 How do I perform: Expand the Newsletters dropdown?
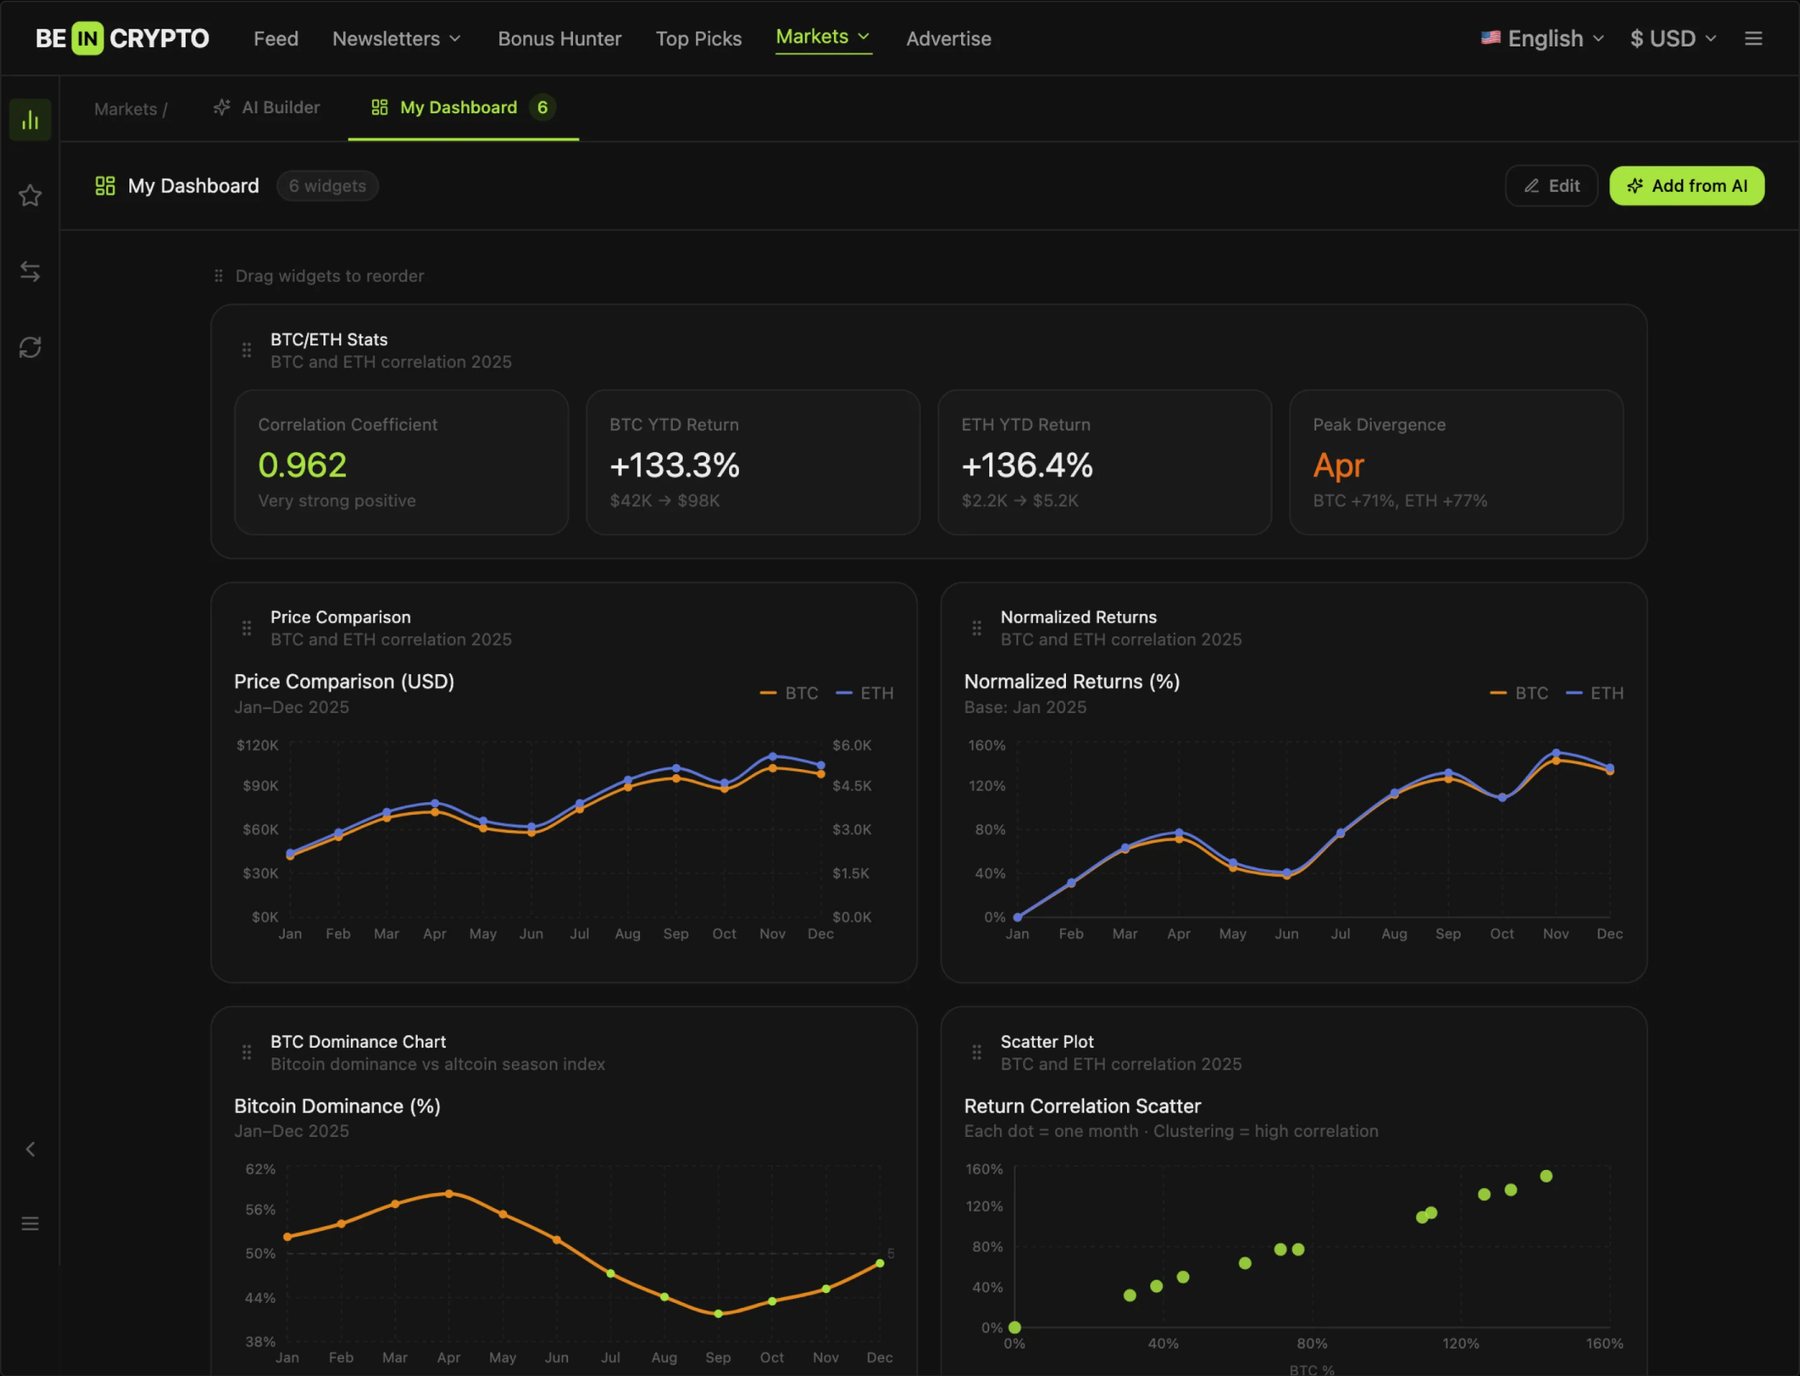397,38
